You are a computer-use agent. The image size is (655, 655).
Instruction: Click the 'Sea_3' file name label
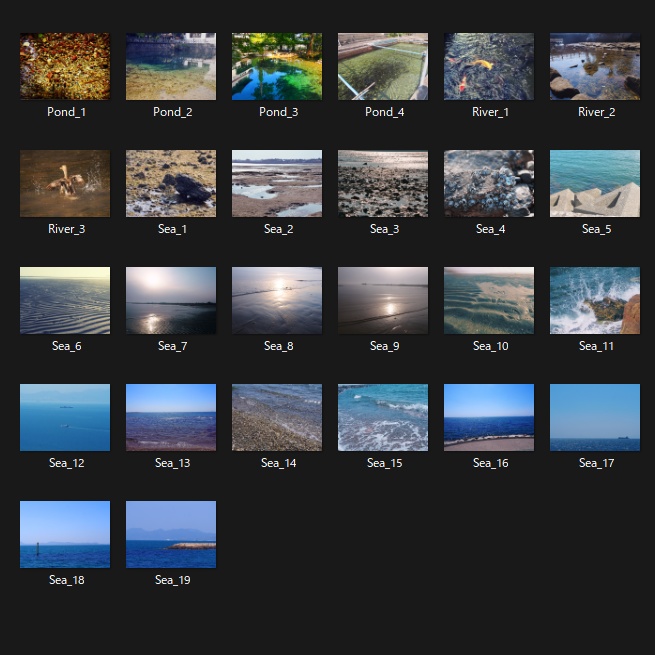tap(384, 229)
